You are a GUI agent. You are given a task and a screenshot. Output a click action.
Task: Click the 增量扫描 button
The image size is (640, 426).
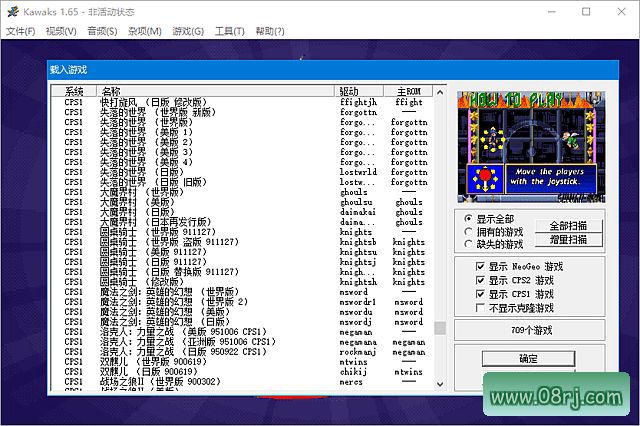click(568, 240)
